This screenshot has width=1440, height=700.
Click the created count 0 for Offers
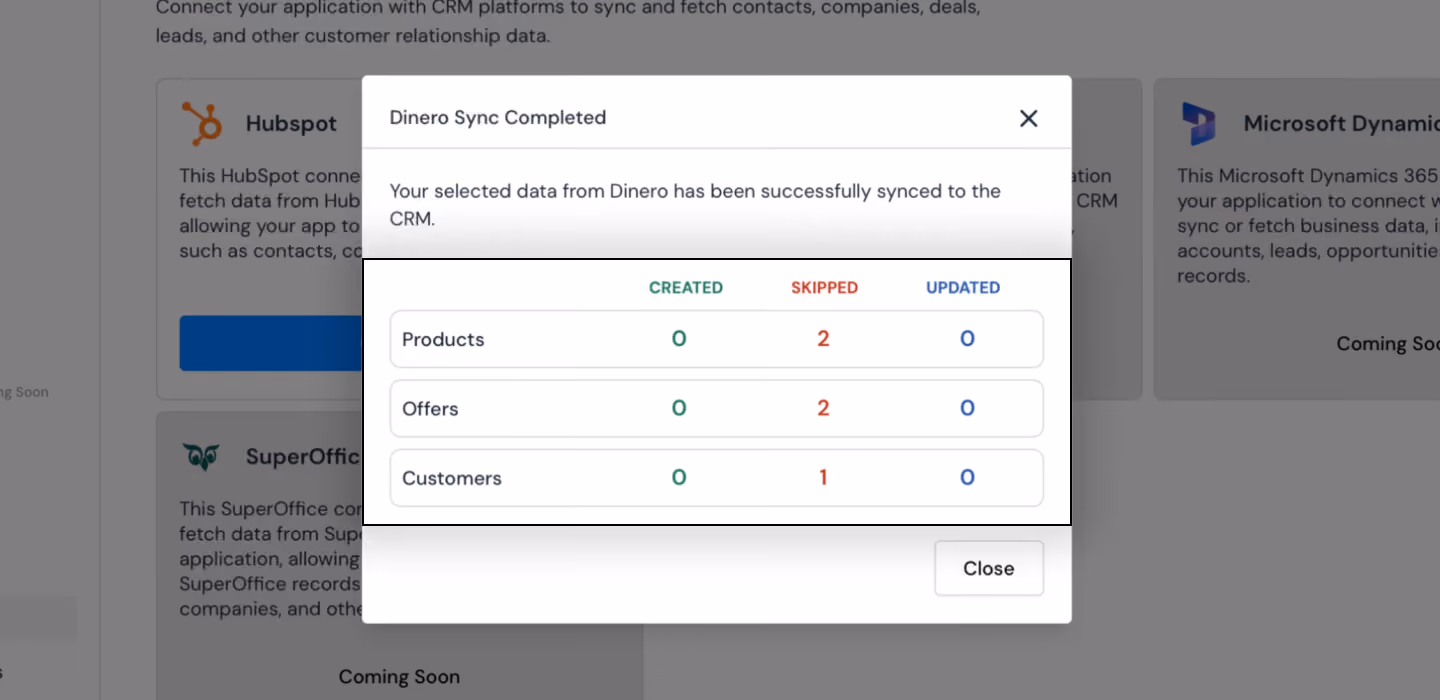679,408
